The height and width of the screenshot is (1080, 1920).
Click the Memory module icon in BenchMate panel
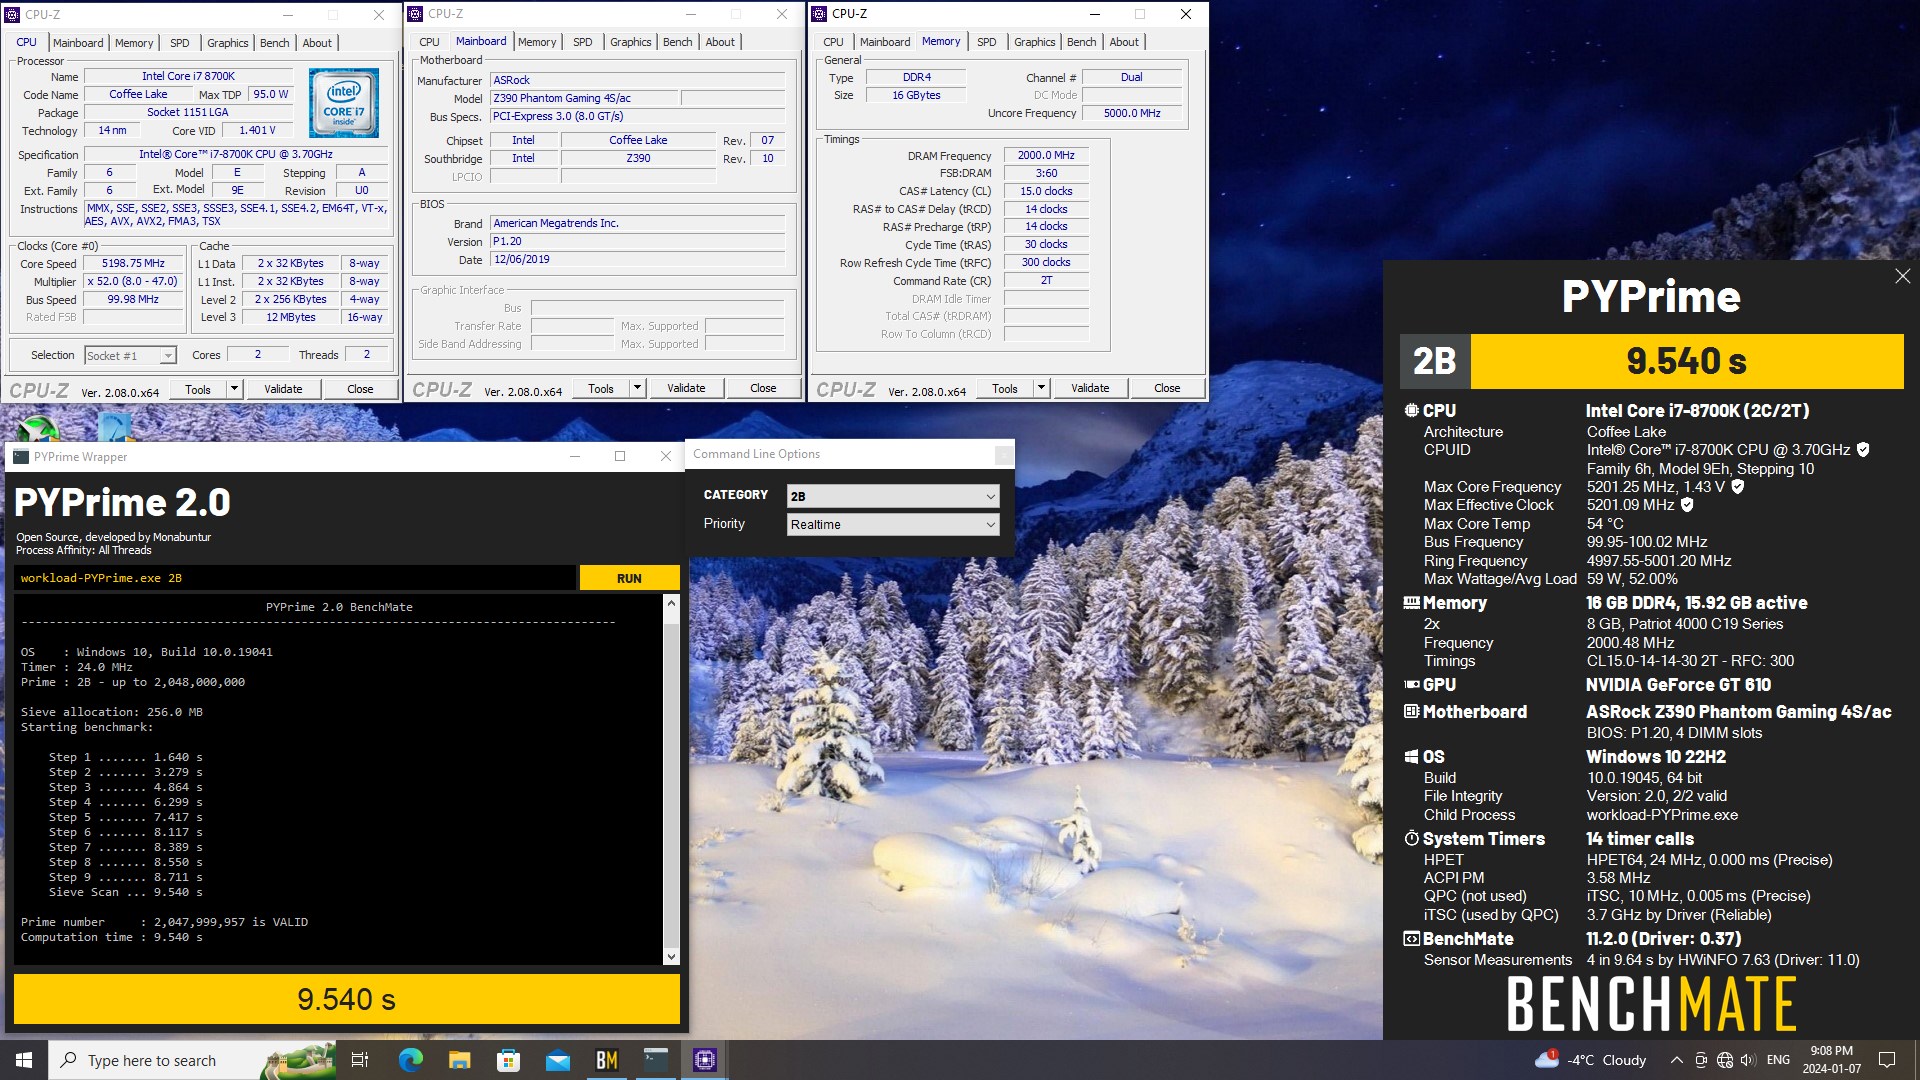(x=1411, y=603)
